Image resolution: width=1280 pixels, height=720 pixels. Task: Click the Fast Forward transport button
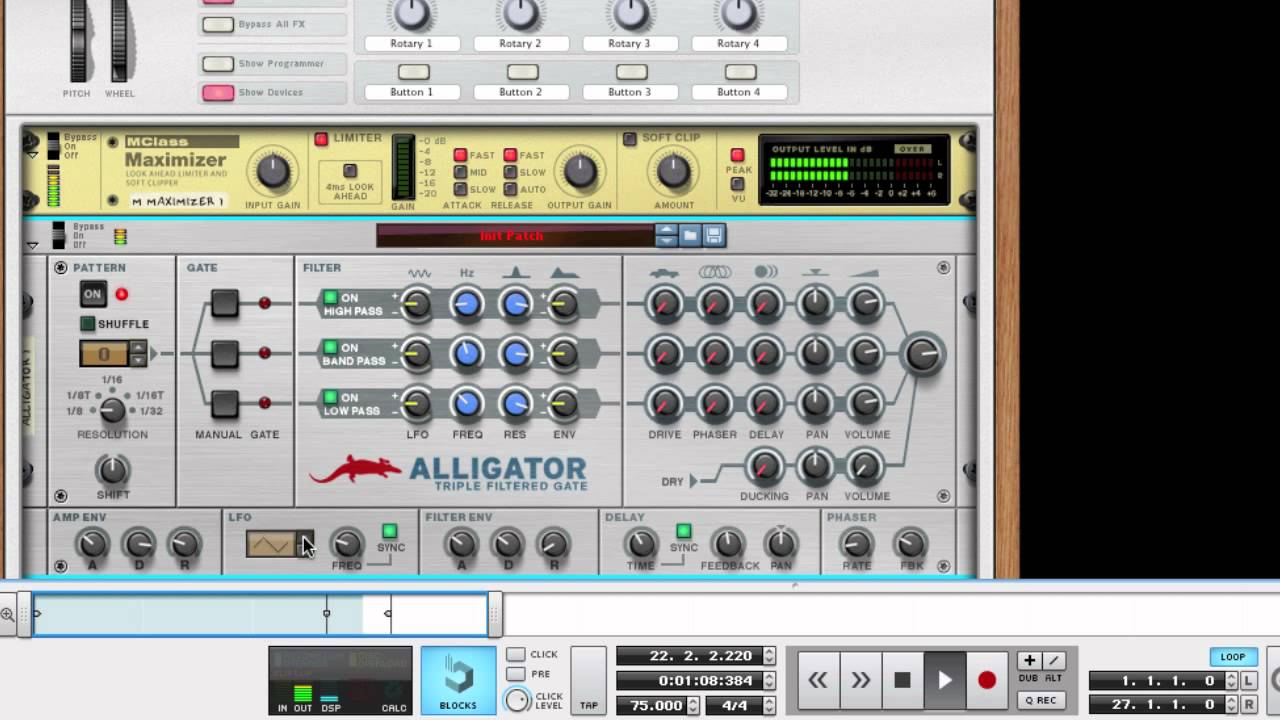pos(860,680)
